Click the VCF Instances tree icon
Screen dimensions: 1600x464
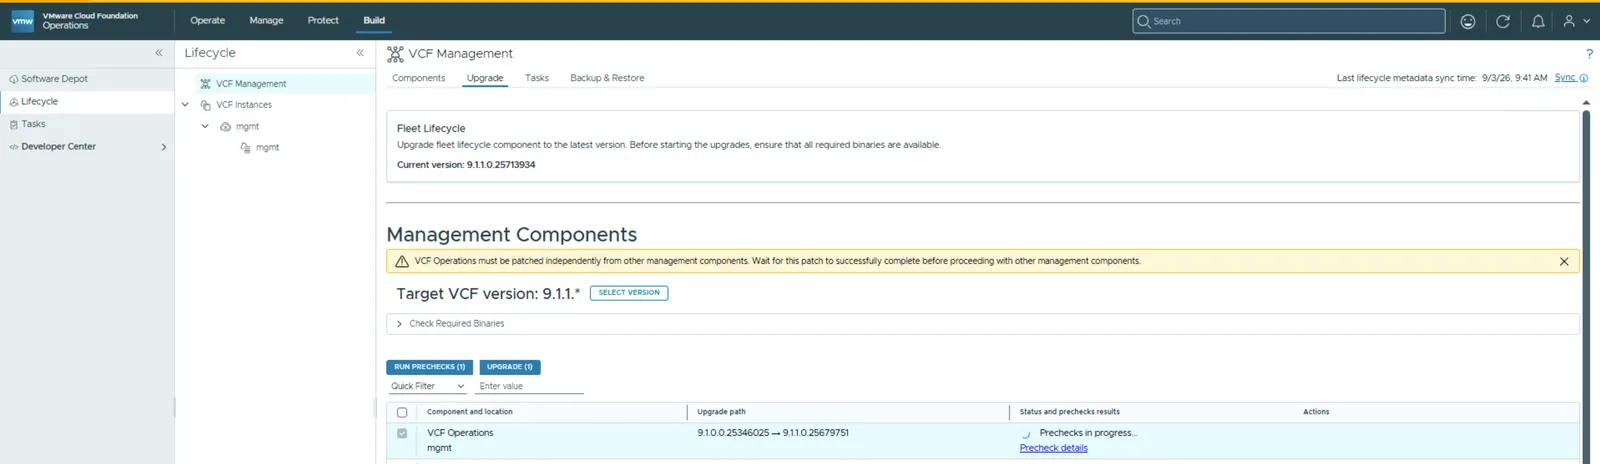click(x=206, y=105)
